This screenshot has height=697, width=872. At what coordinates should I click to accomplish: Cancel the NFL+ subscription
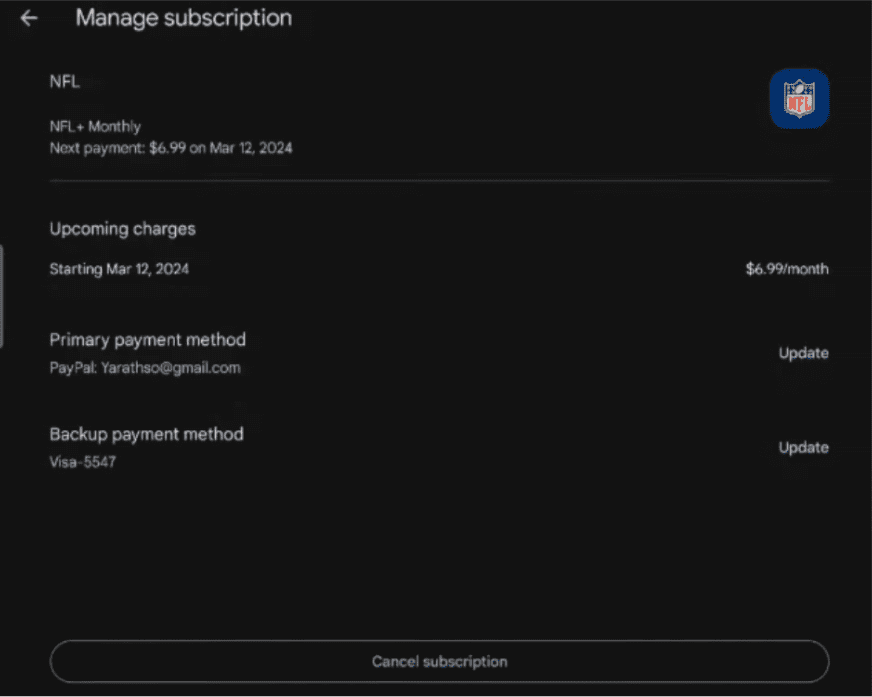439,661
